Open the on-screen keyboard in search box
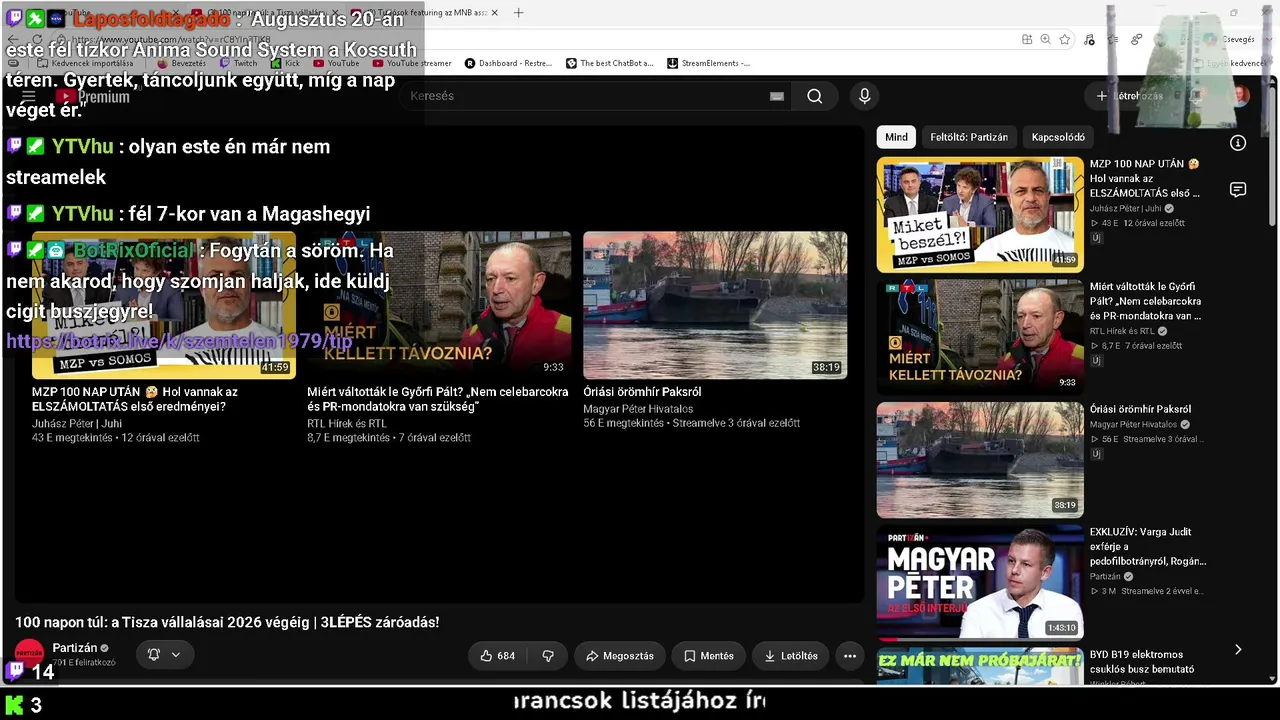The height and width of the screenshot is (720, 1280). (777, 96)
